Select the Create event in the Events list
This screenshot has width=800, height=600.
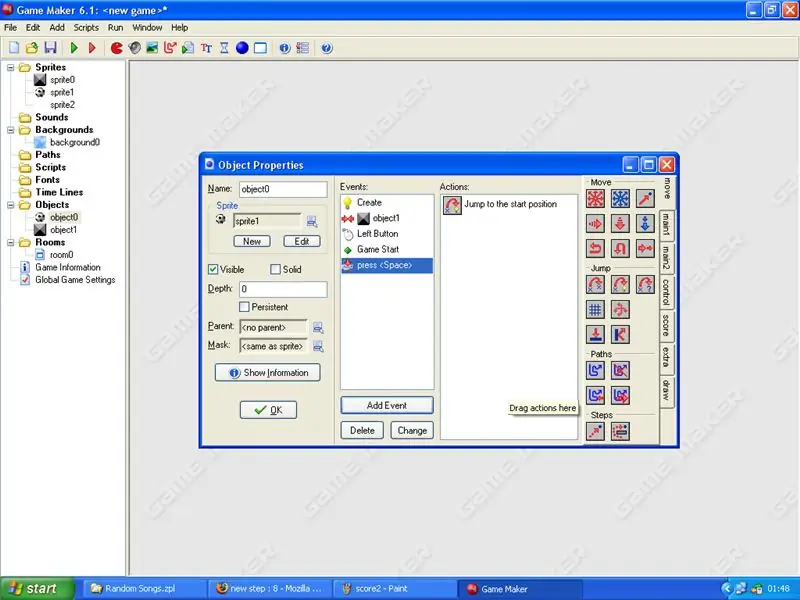point(387,203)
